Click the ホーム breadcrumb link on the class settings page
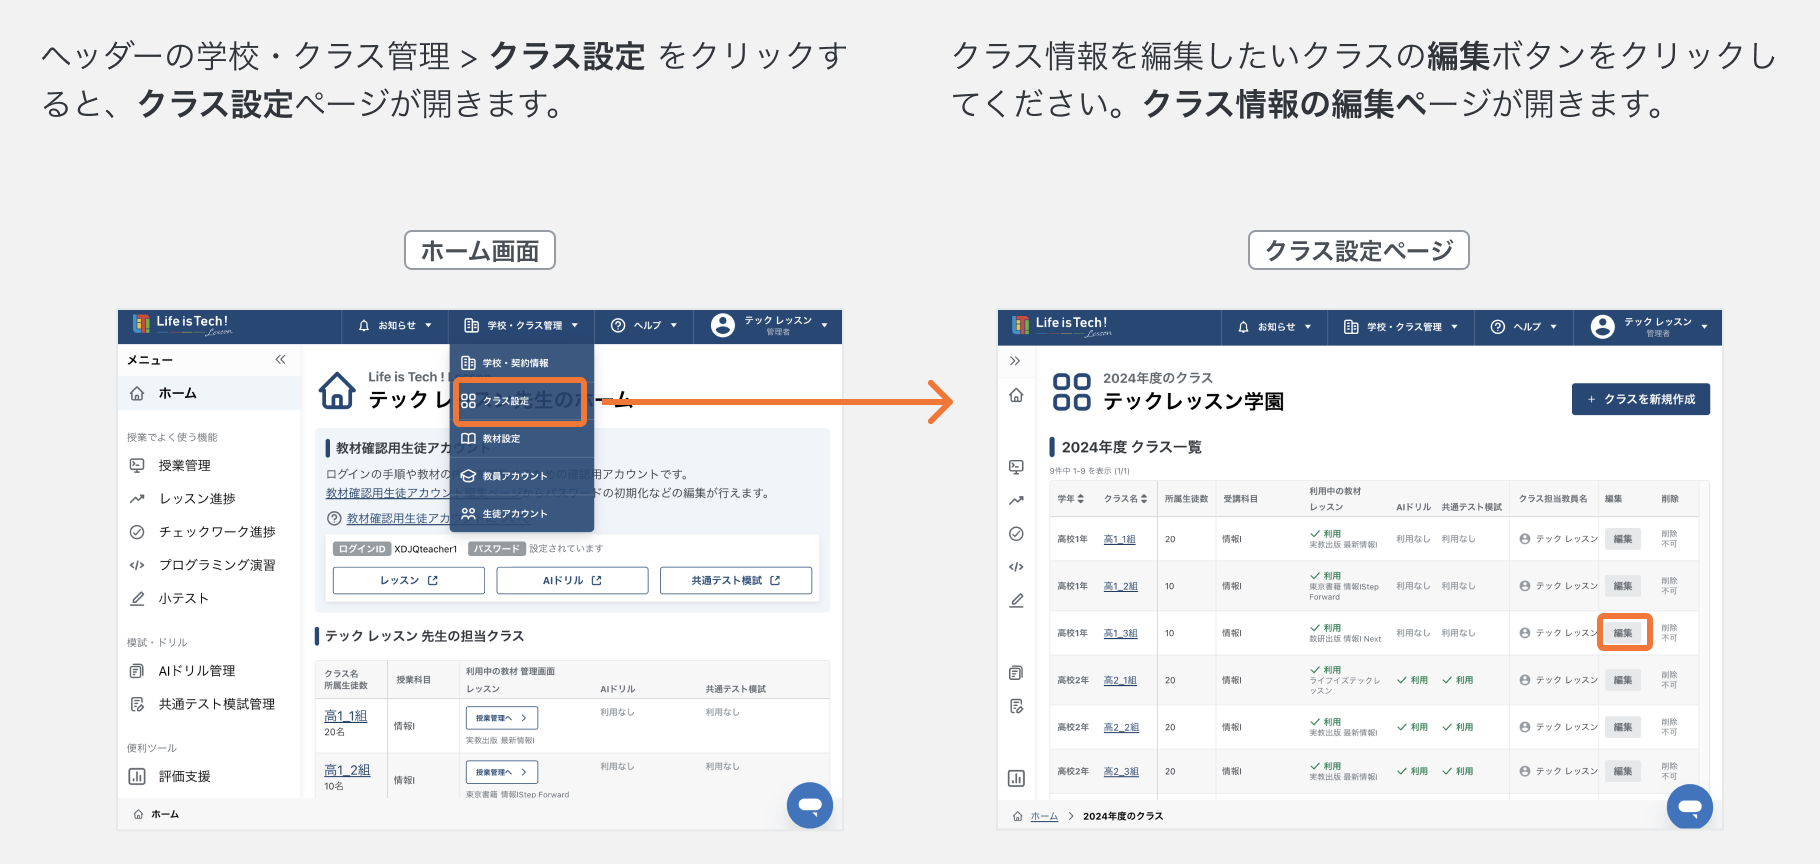Viewport: 1820px width, 864px height. (1044, 816)
